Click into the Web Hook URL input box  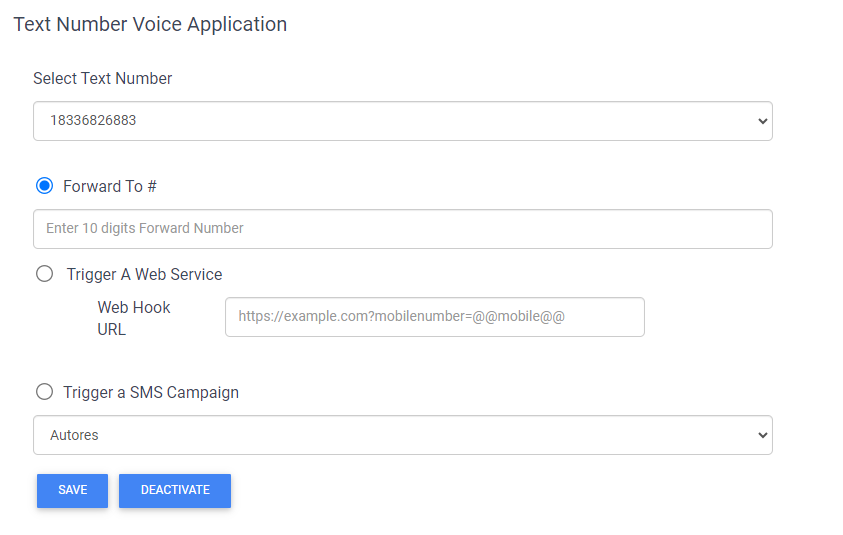tap(434, 317)
